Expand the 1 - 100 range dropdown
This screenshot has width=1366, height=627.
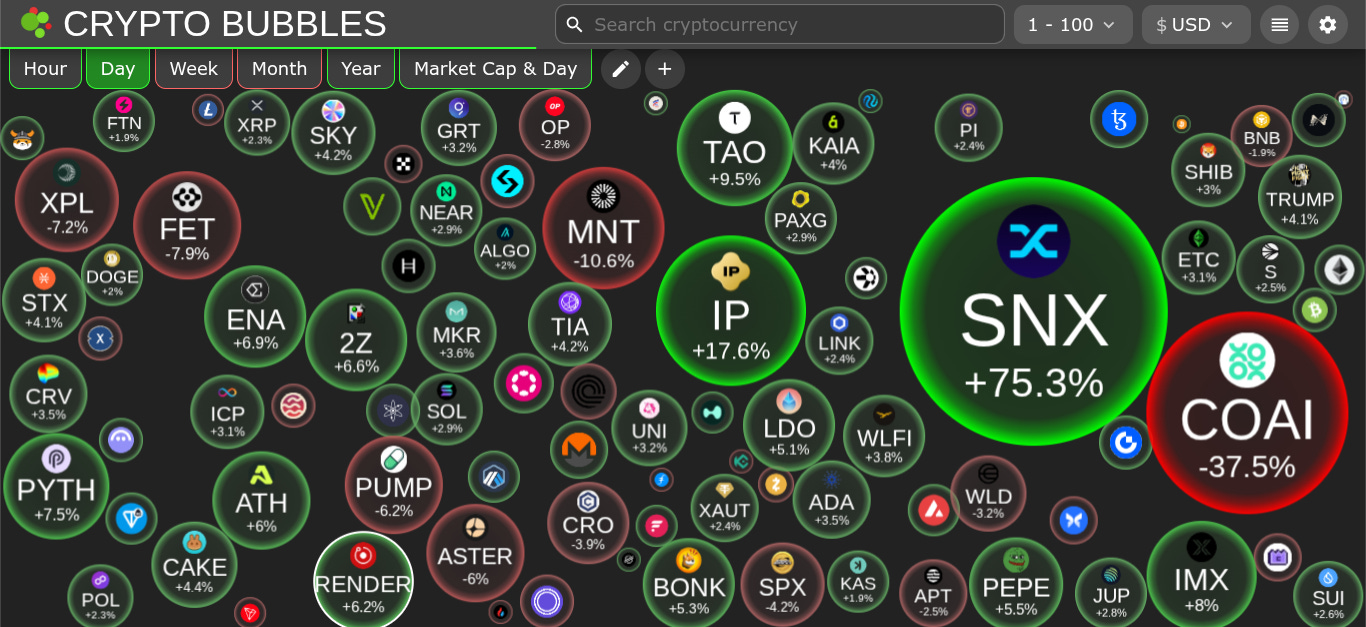(1073, 25)
